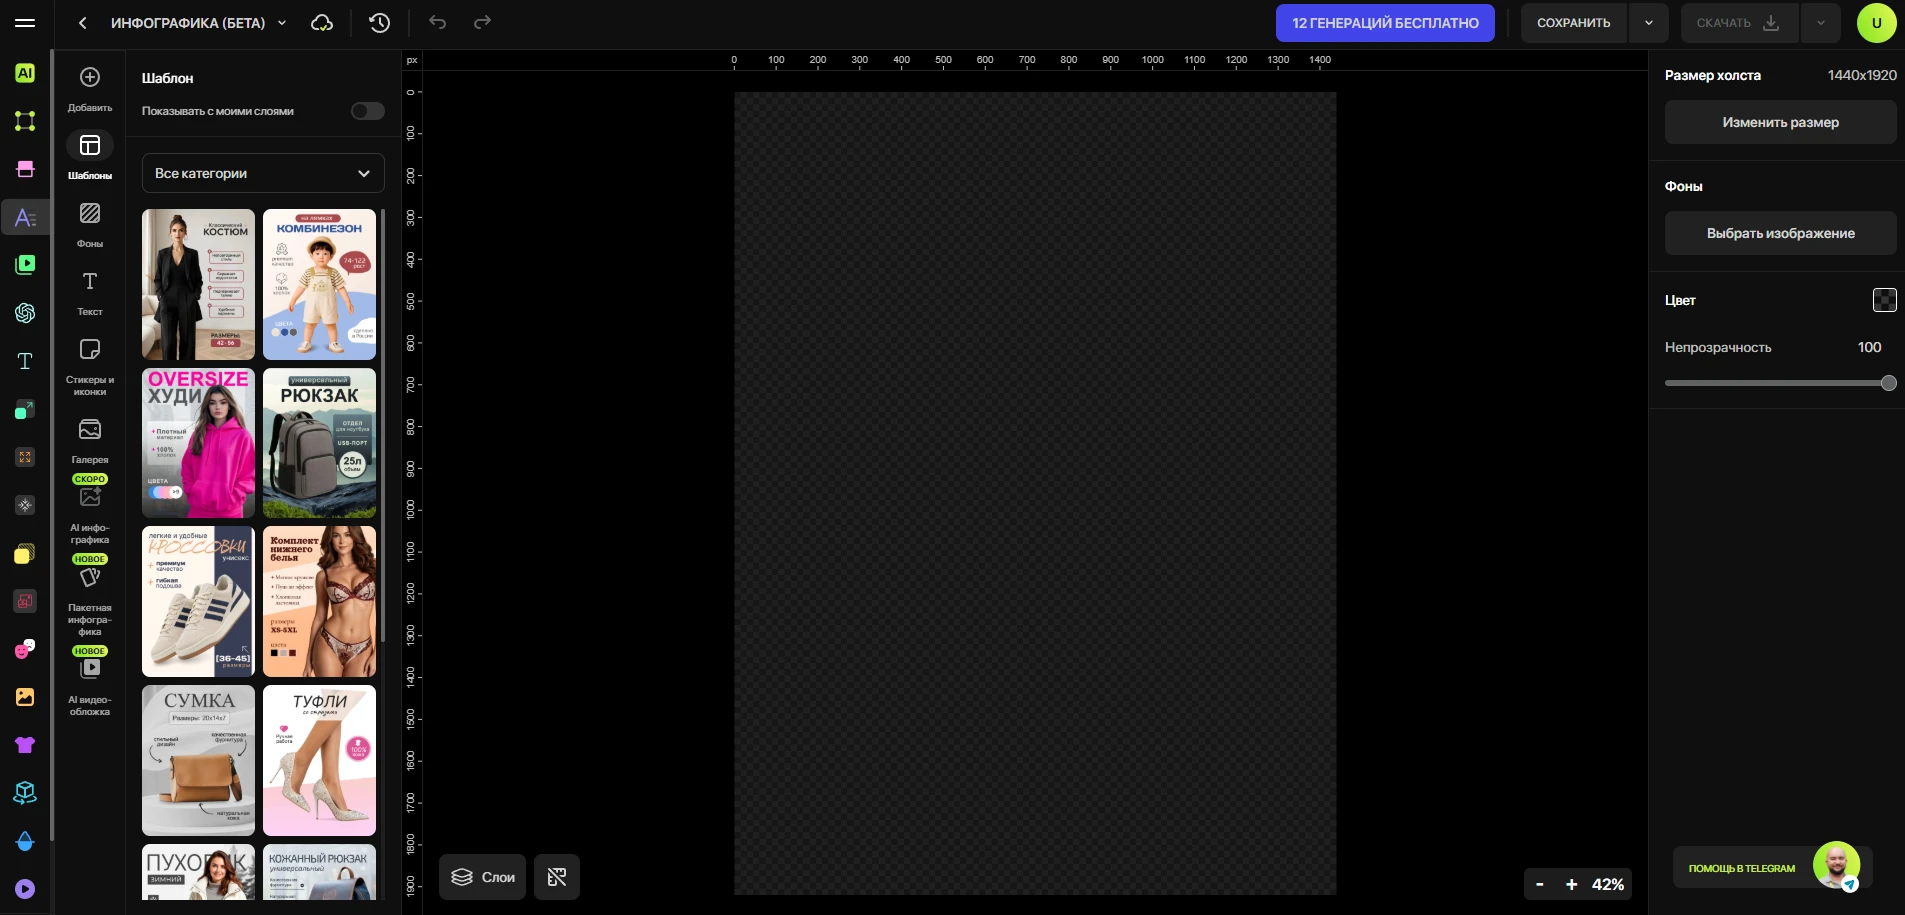
Task: Redo the last action
Action: 482,22
